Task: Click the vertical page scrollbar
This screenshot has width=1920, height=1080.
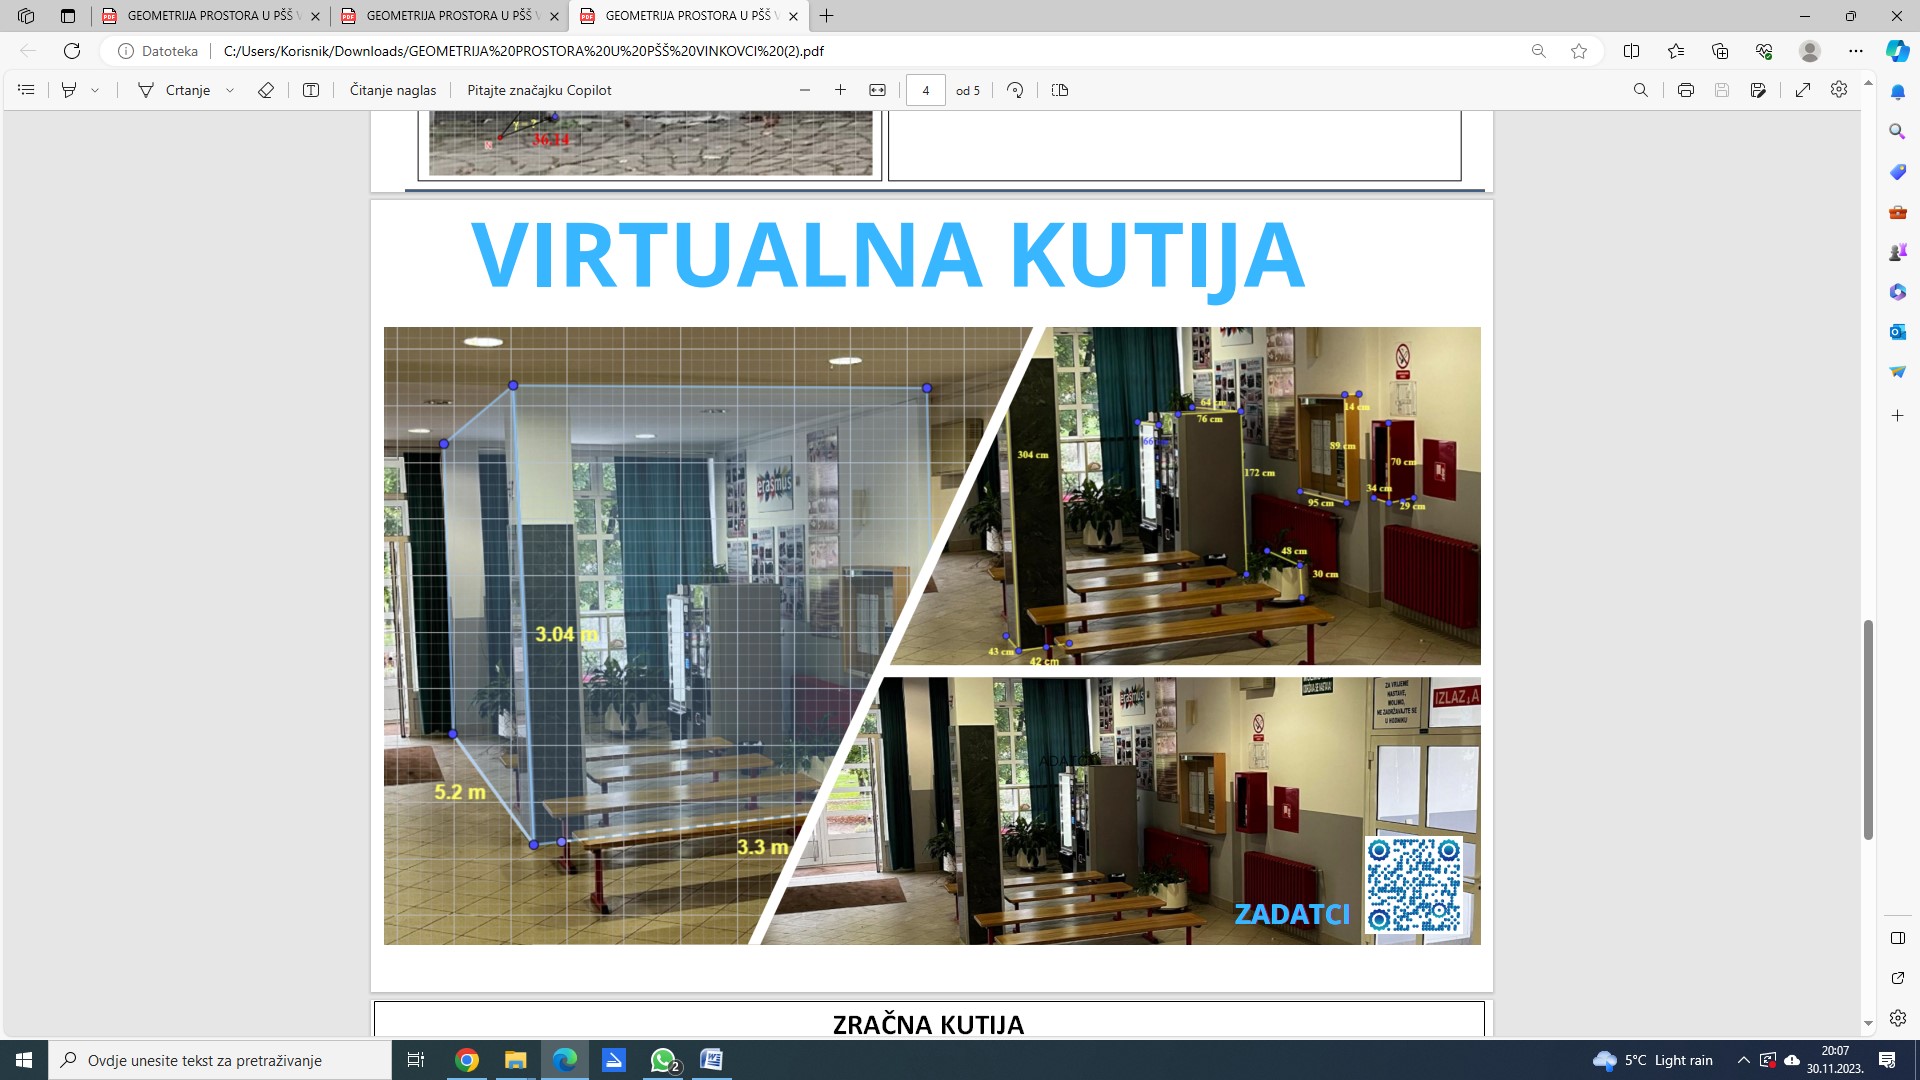Action: coord(1868,730)
